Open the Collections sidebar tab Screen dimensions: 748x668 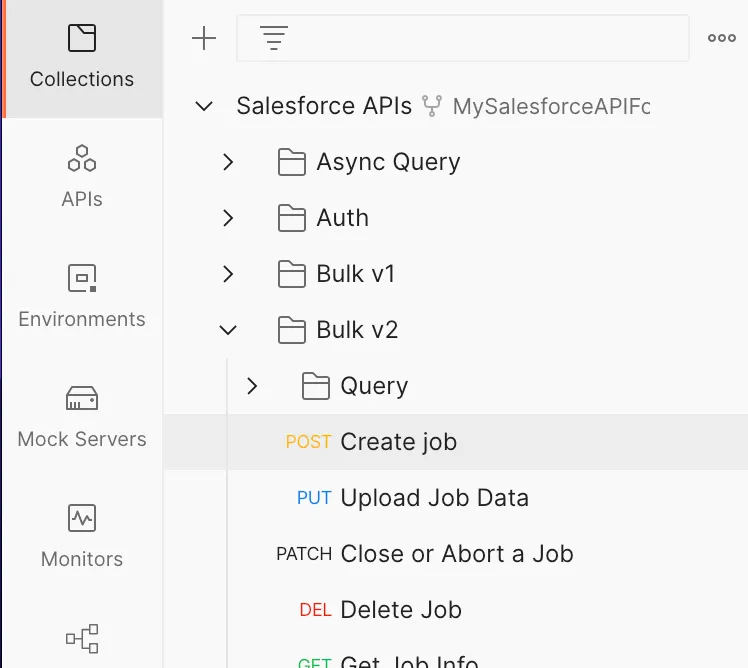[x=82, y=58]
